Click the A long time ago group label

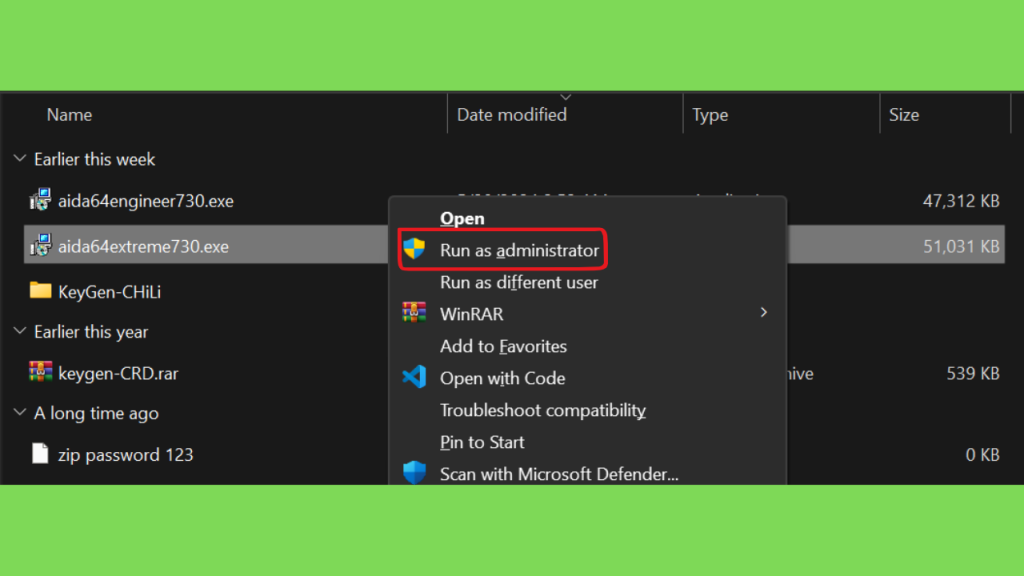(96, 413)
